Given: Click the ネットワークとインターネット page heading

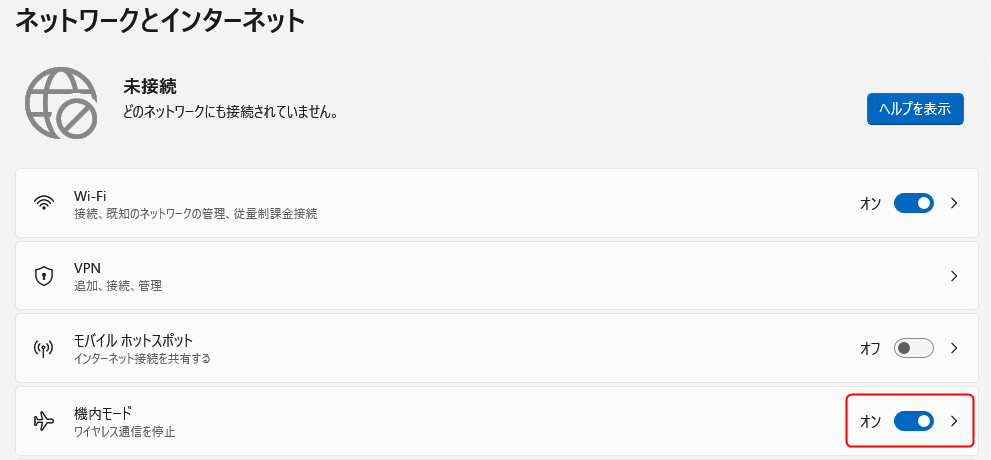Looking at the screenshot, I should click(159, 21).
